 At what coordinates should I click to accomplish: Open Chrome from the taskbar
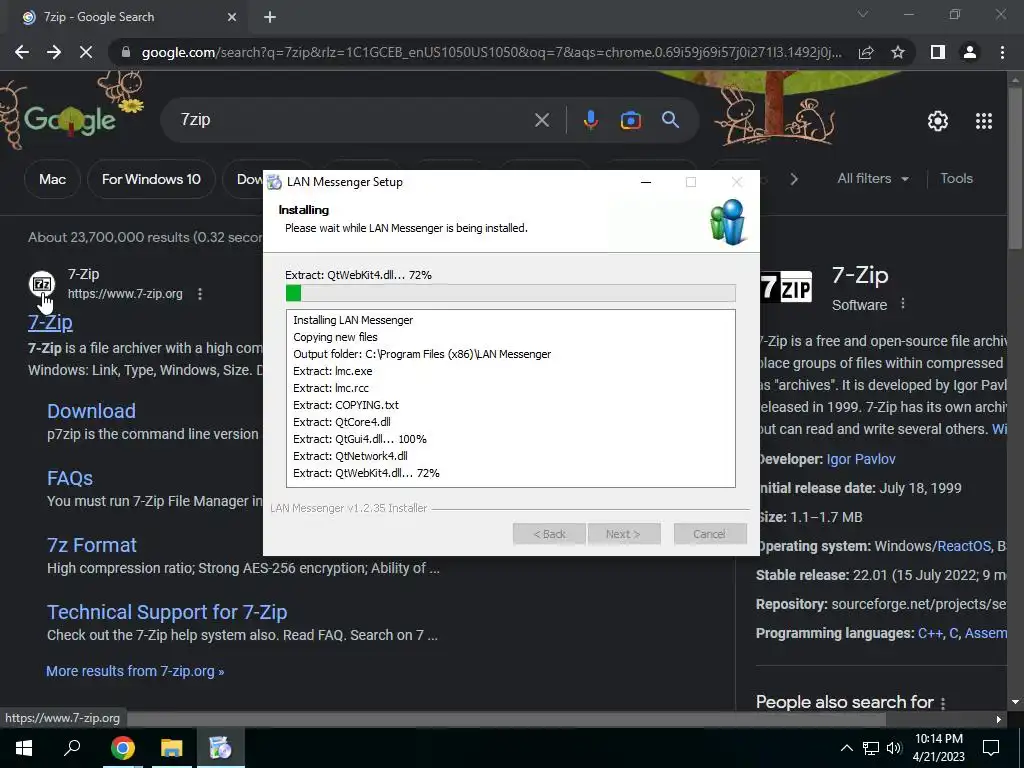point(122,748)
